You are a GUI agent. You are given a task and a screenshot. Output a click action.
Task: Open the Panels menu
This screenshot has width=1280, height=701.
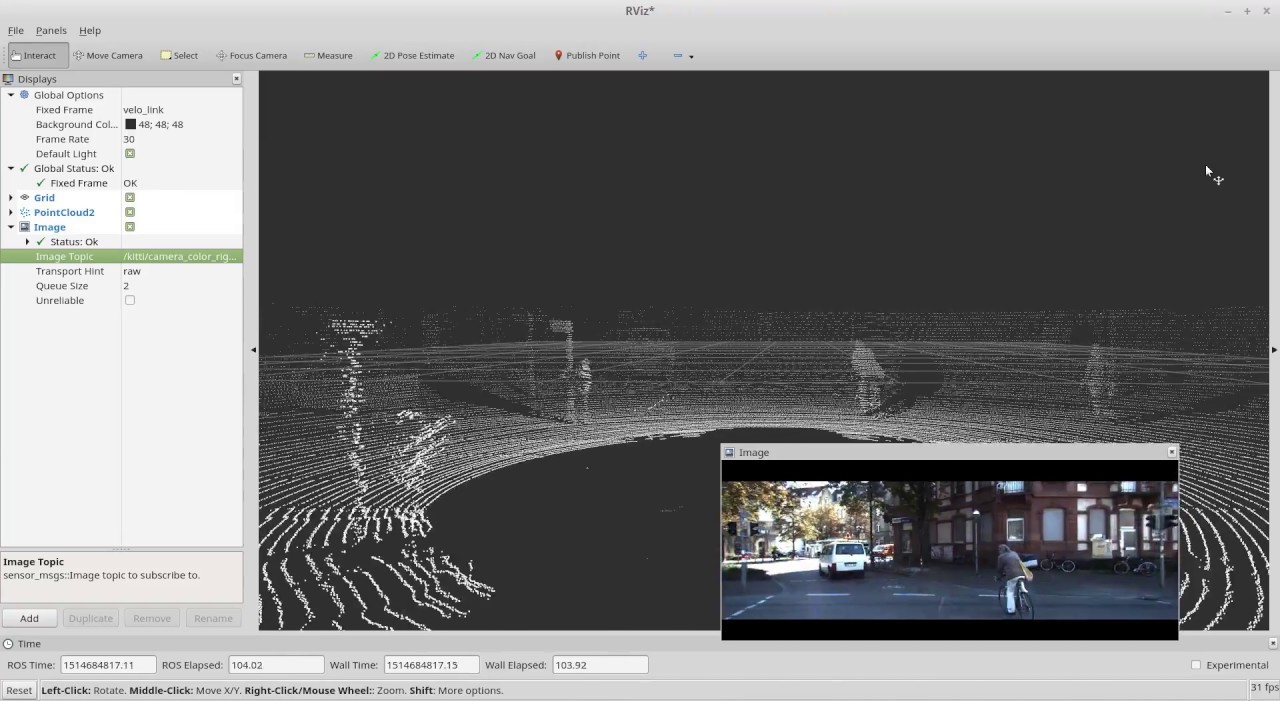tap(51, 30)
